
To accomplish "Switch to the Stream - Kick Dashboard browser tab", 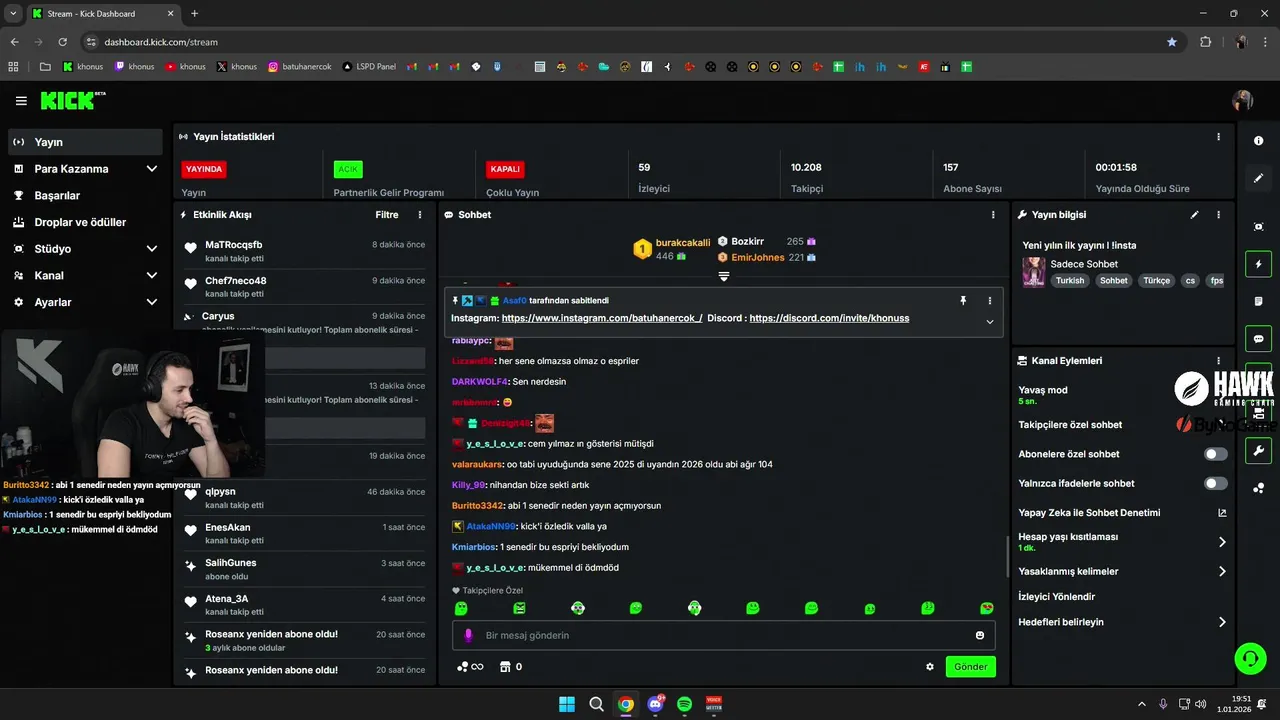I will (104, 14).
